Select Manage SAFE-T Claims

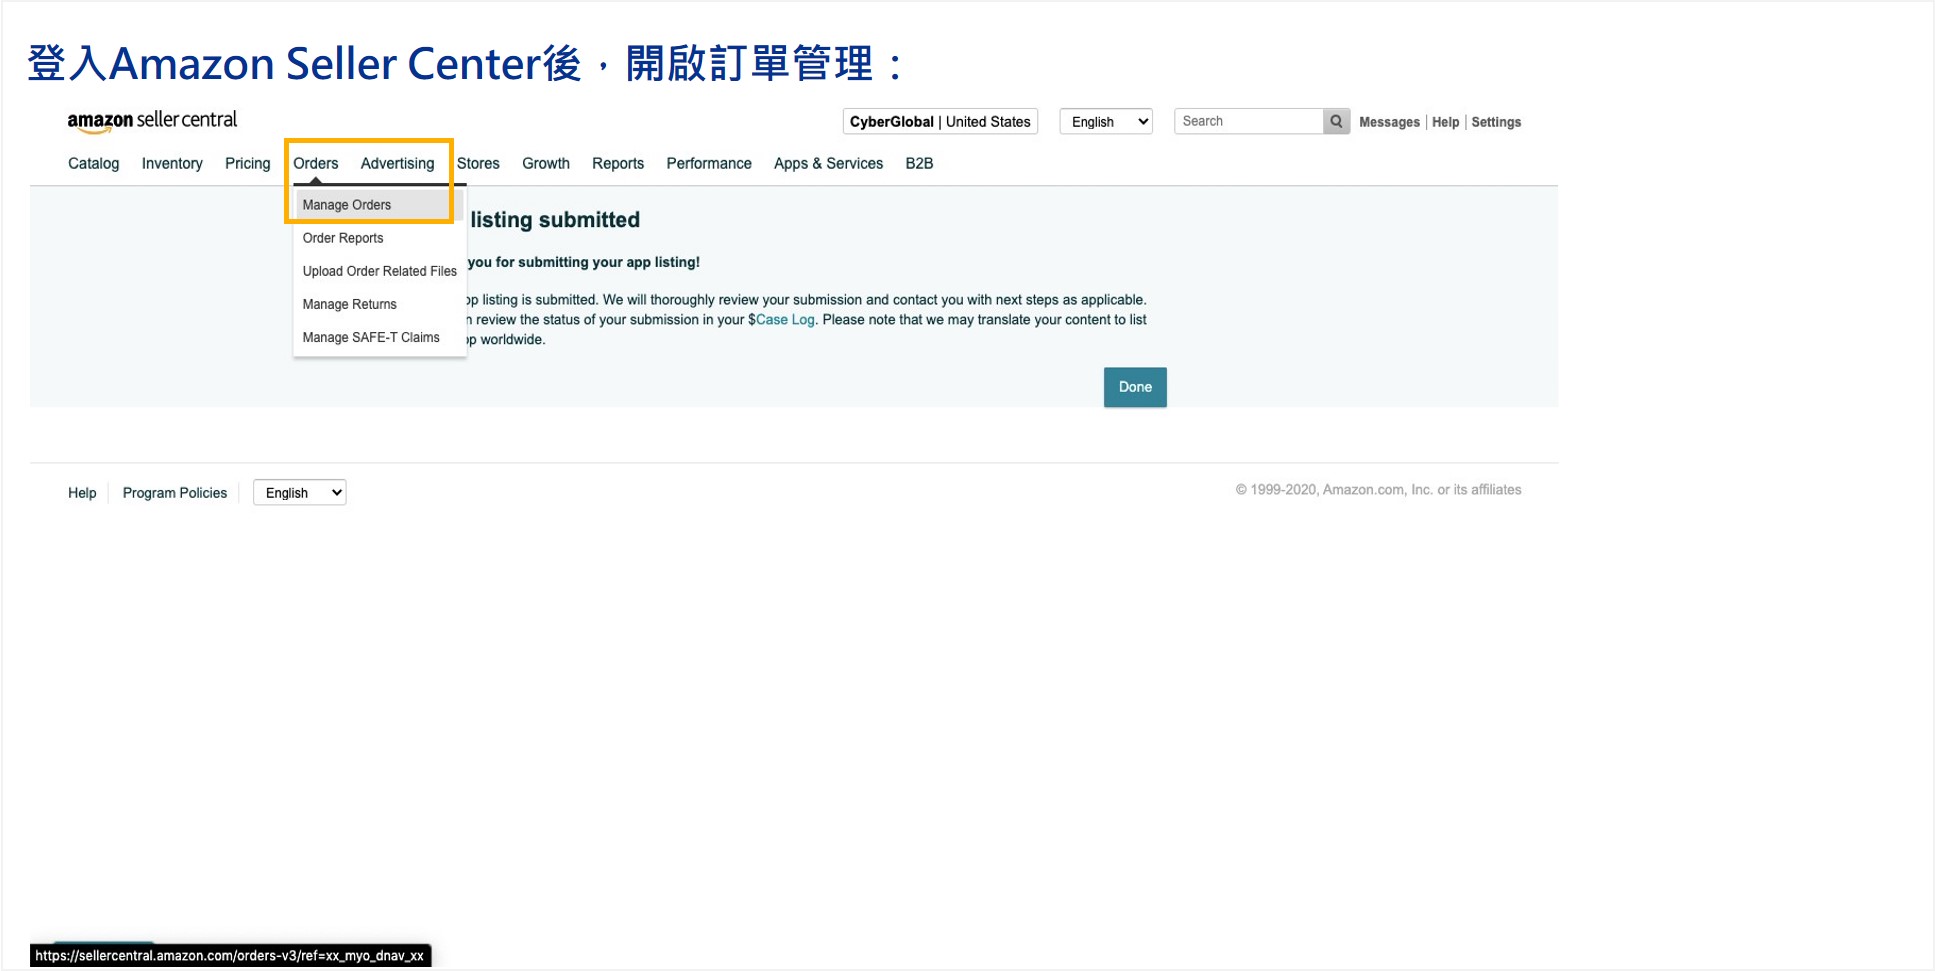click(371, 337)
